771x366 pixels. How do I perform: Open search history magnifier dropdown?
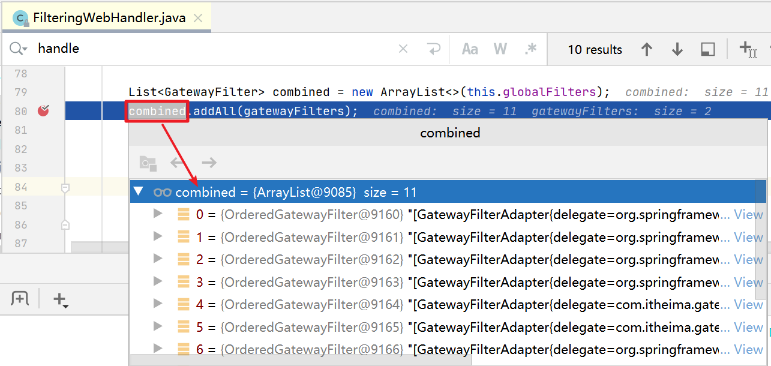tap(19, 49)
